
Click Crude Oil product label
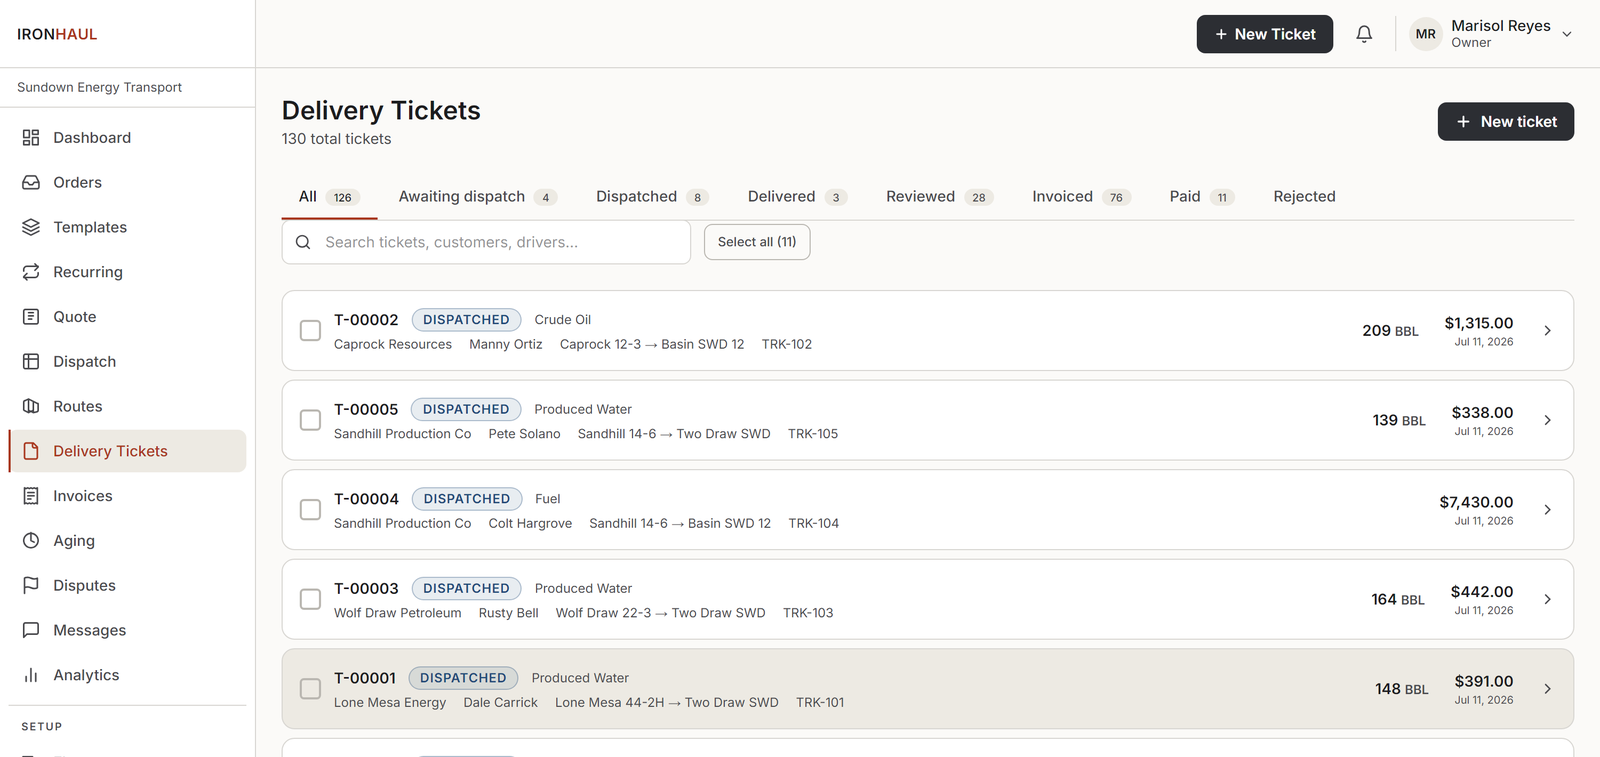coord(563,320)
